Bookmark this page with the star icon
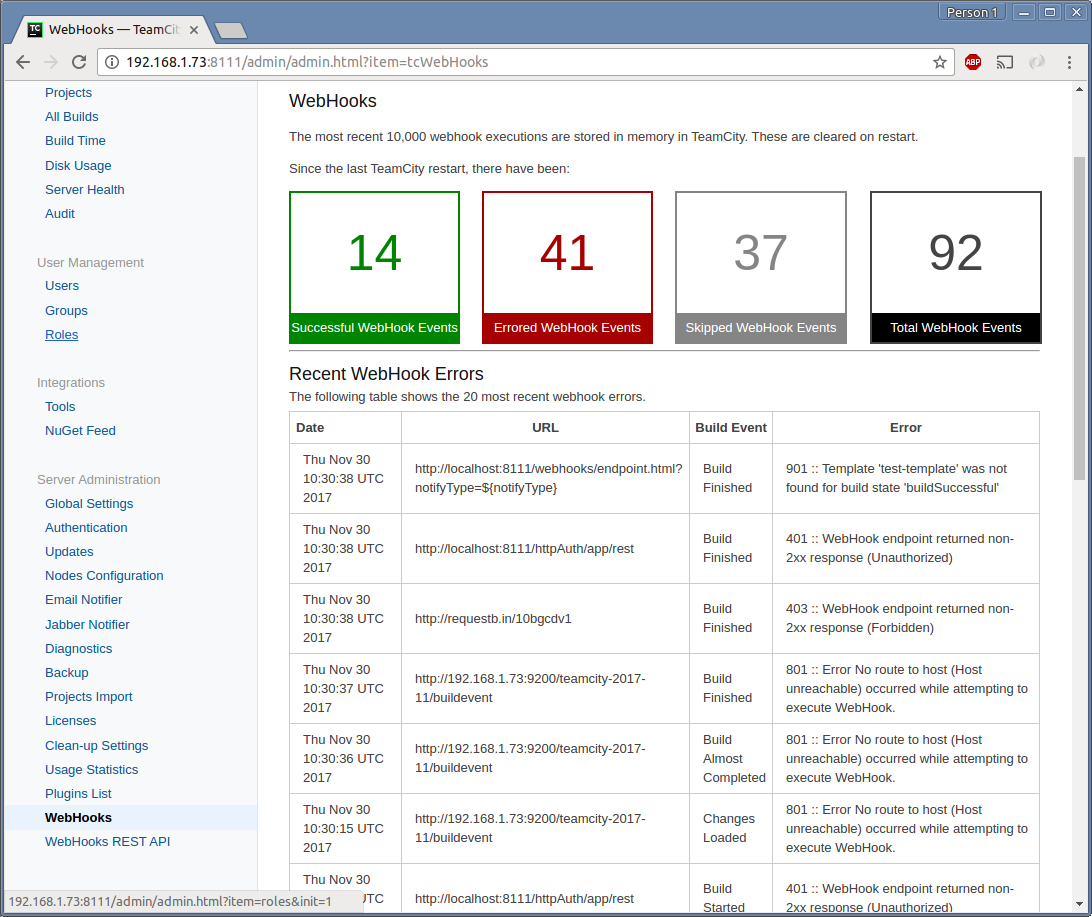Image resolution: width=1092 pixels, height=917 pixels. 939,62
